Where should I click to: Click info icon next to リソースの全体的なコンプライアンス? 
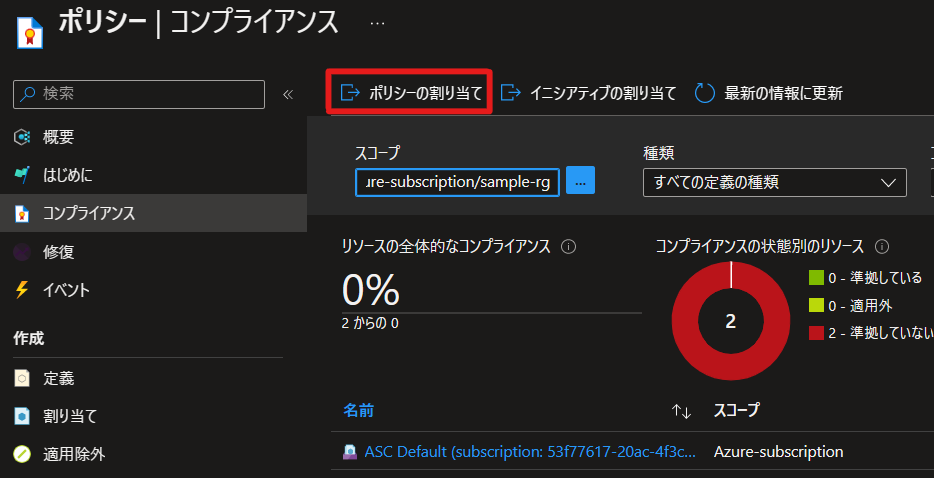pos(568,247)
